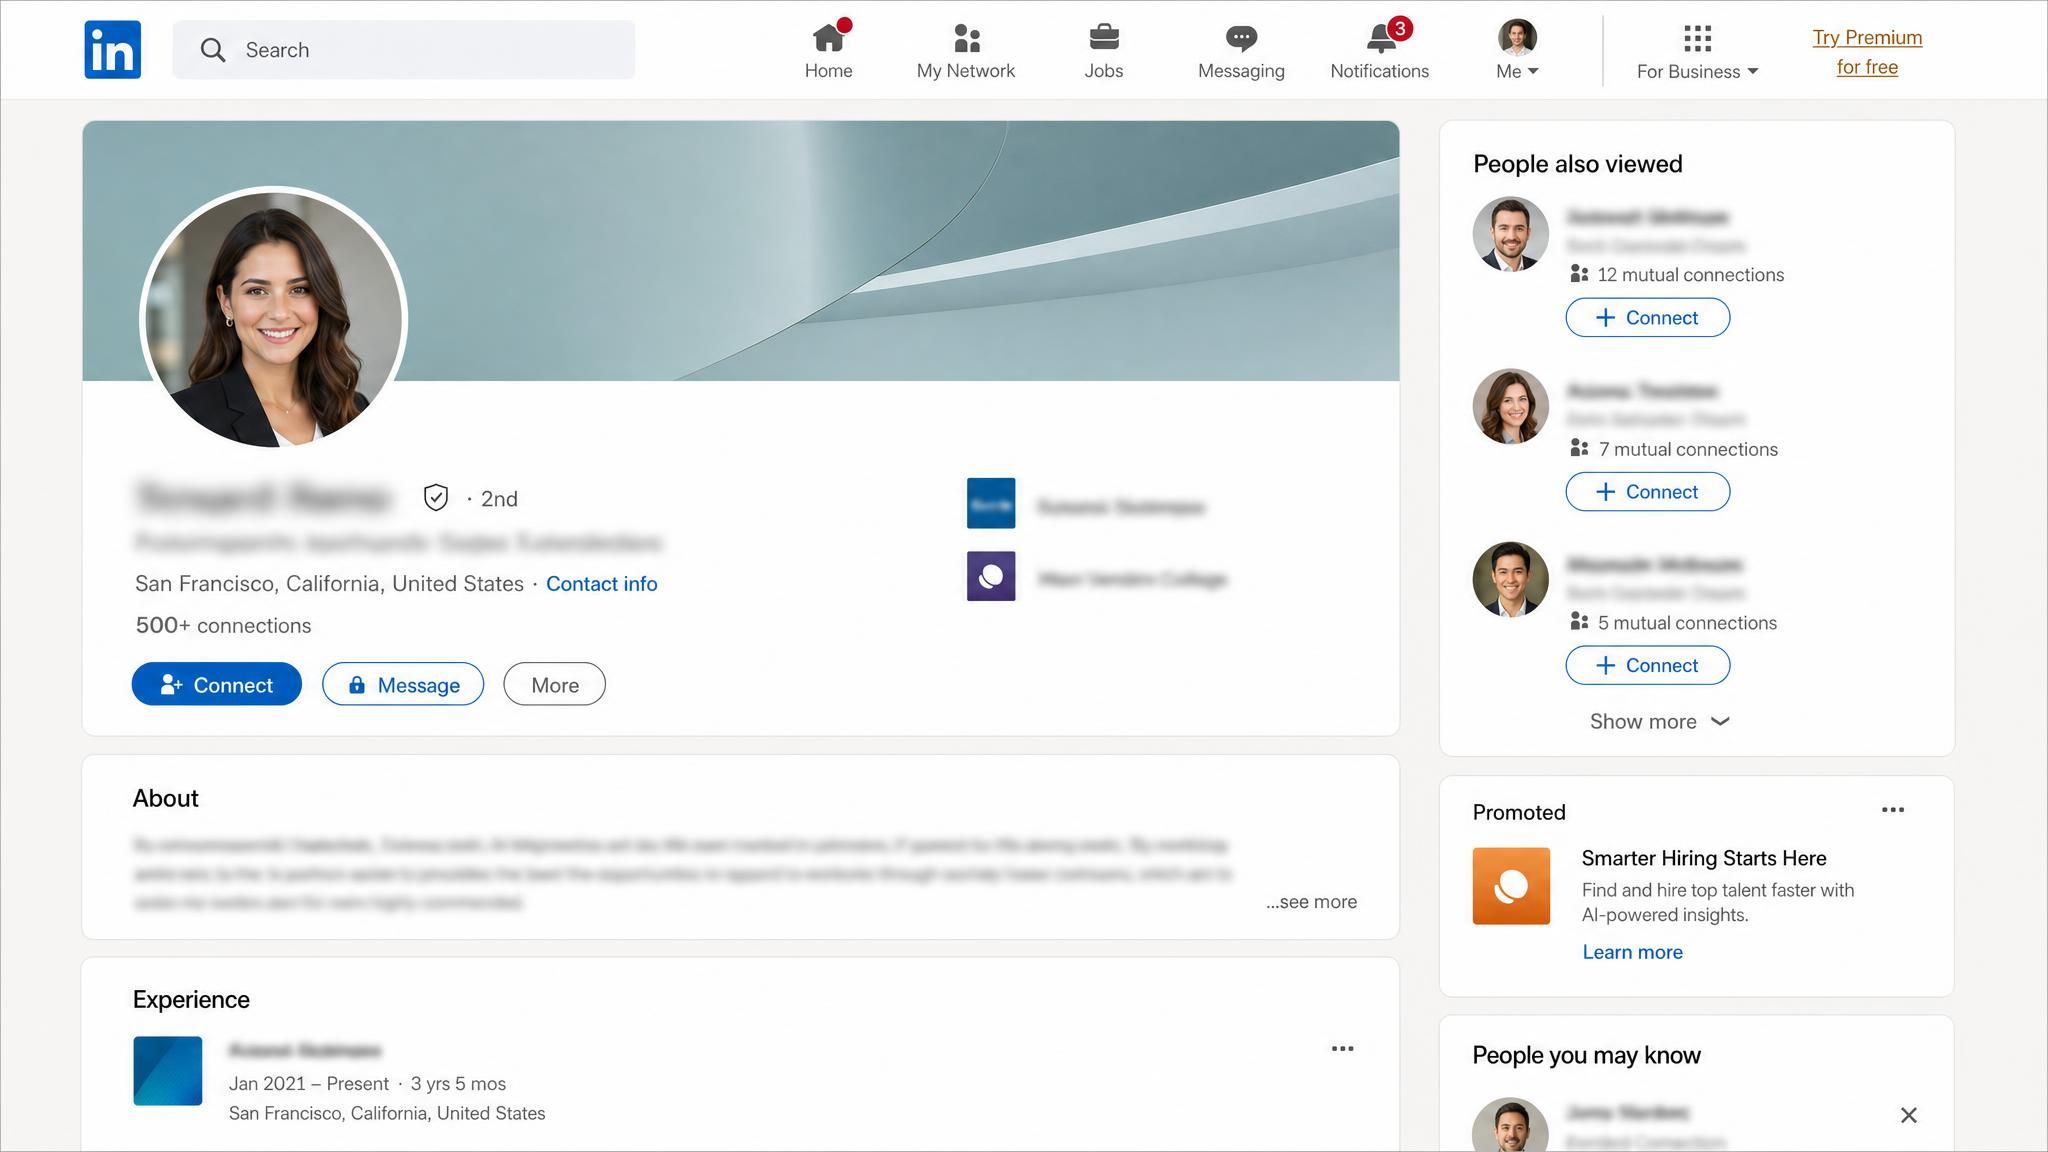Click Learn more on the promoted ad
2048x1152 pixels.
1632,952
